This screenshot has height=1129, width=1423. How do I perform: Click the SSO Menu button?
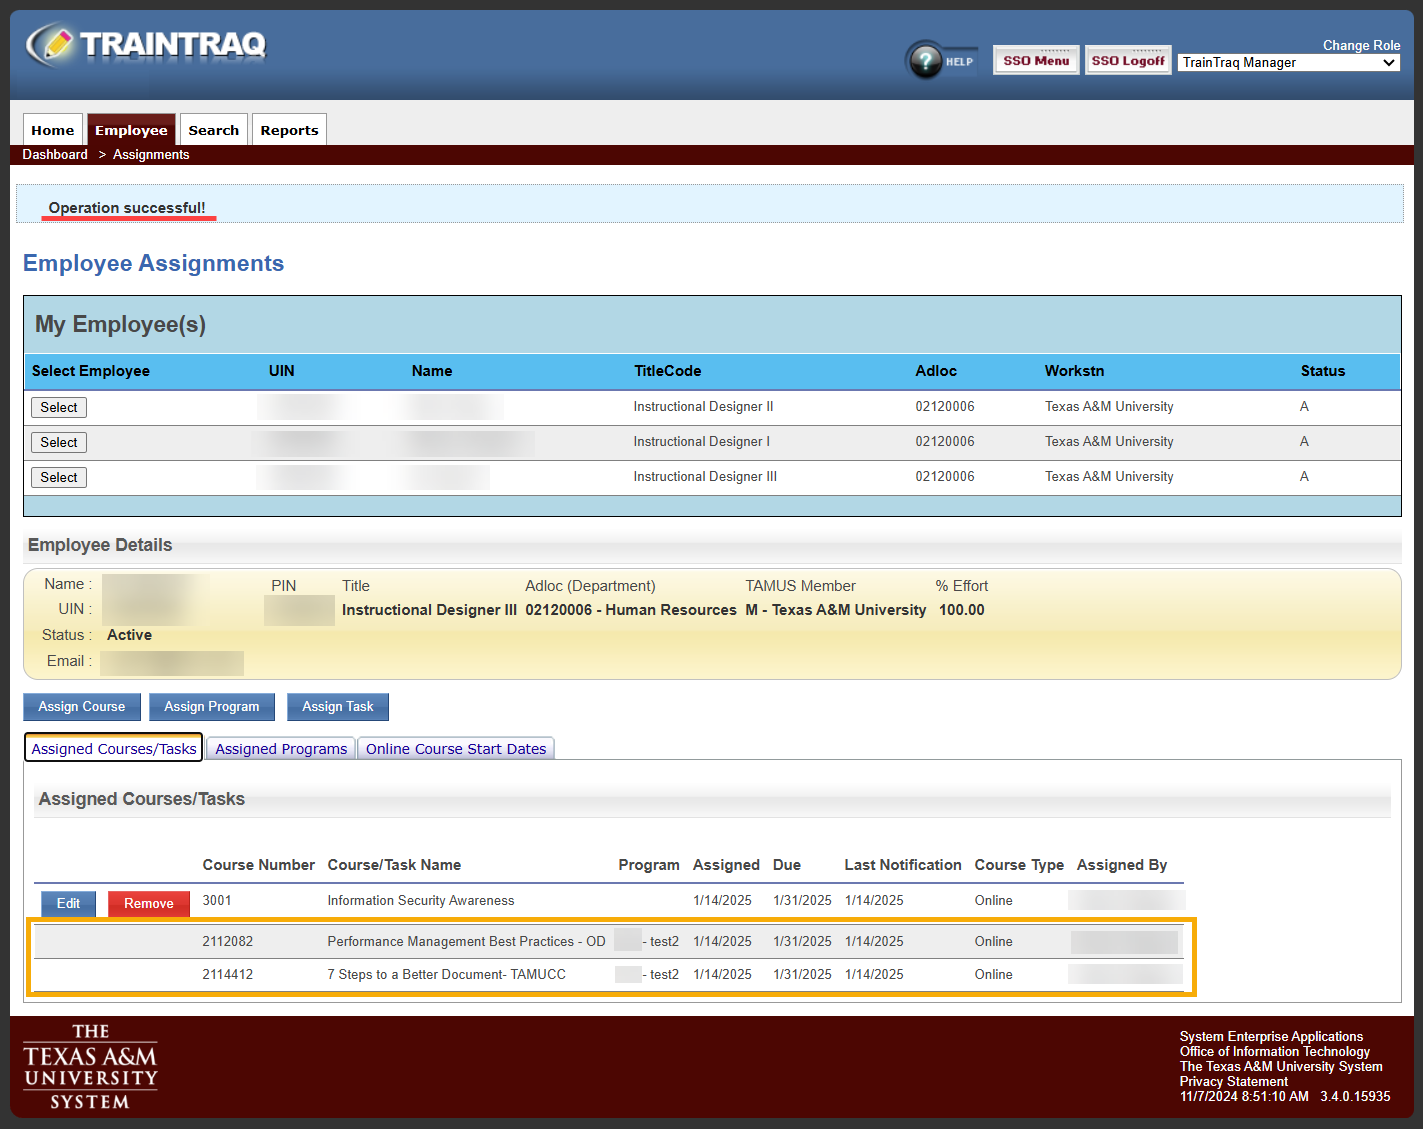click(x=1035, y=61)
